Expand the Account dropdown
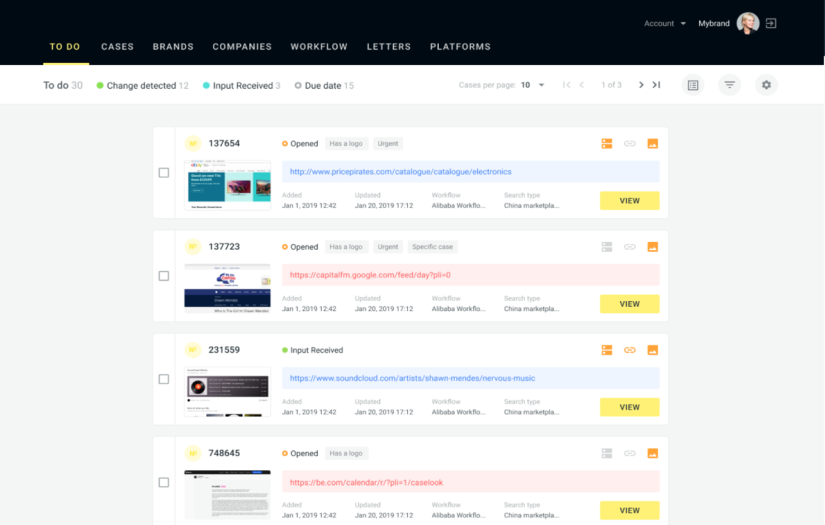The height and width of the screenshot is (525, 825). [x=665, y=23]
